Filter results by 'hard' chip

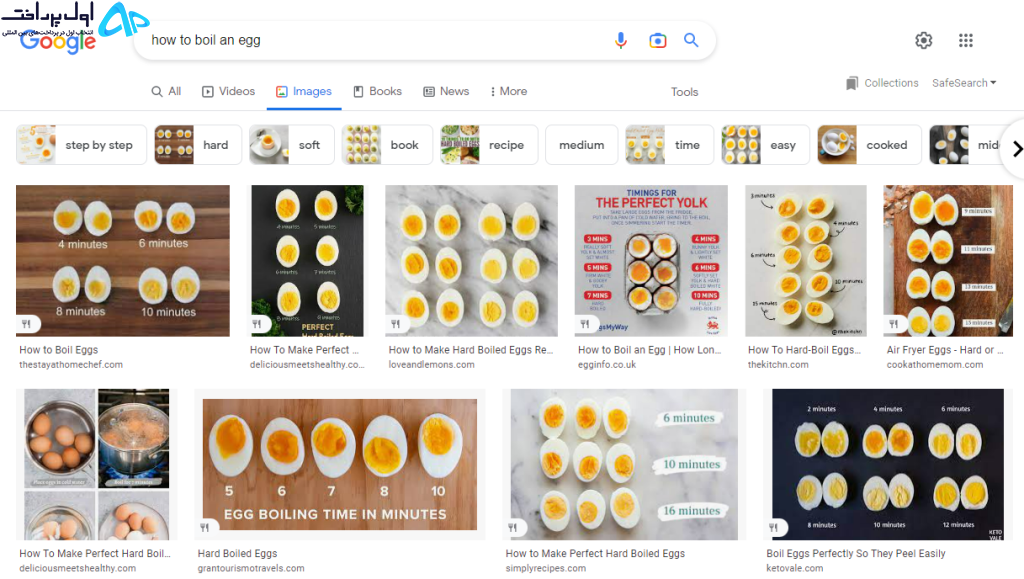point(198,145)
